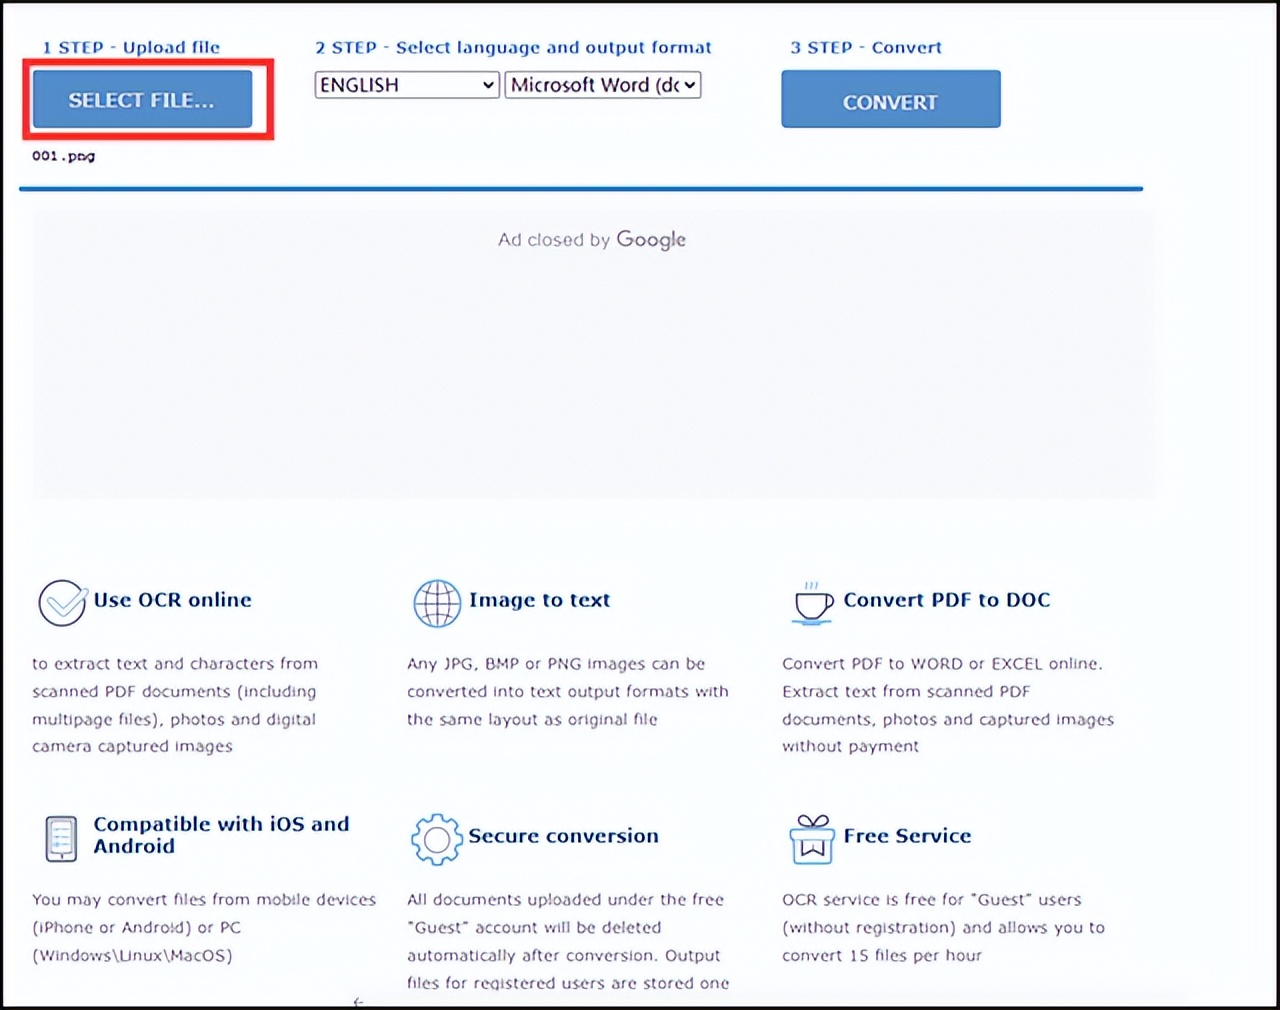
Task: Open the ENGLISH language dropdown
Action: click(x=407, y=85)
